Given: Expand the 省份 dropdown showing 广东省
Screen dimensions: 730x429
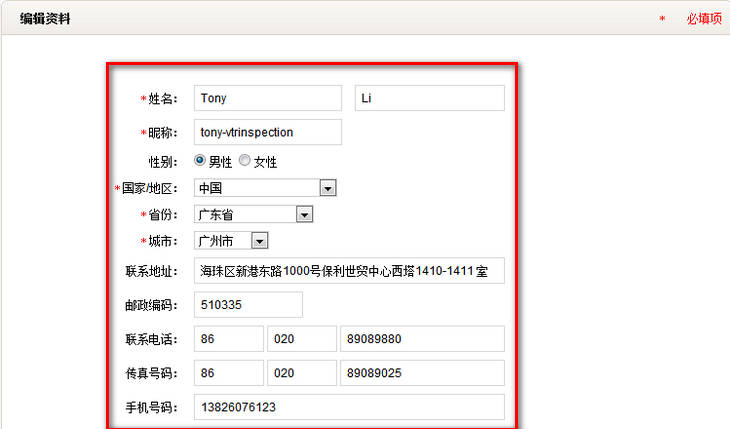Looking at the screenshot, I should [x=254, y=214].
